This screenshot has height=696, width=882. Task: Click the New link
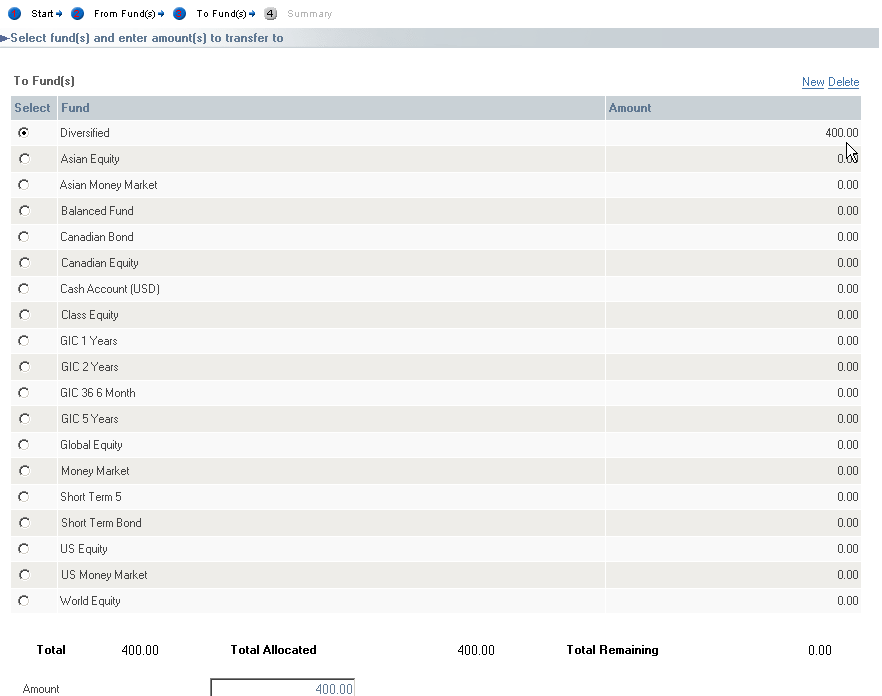813,82
